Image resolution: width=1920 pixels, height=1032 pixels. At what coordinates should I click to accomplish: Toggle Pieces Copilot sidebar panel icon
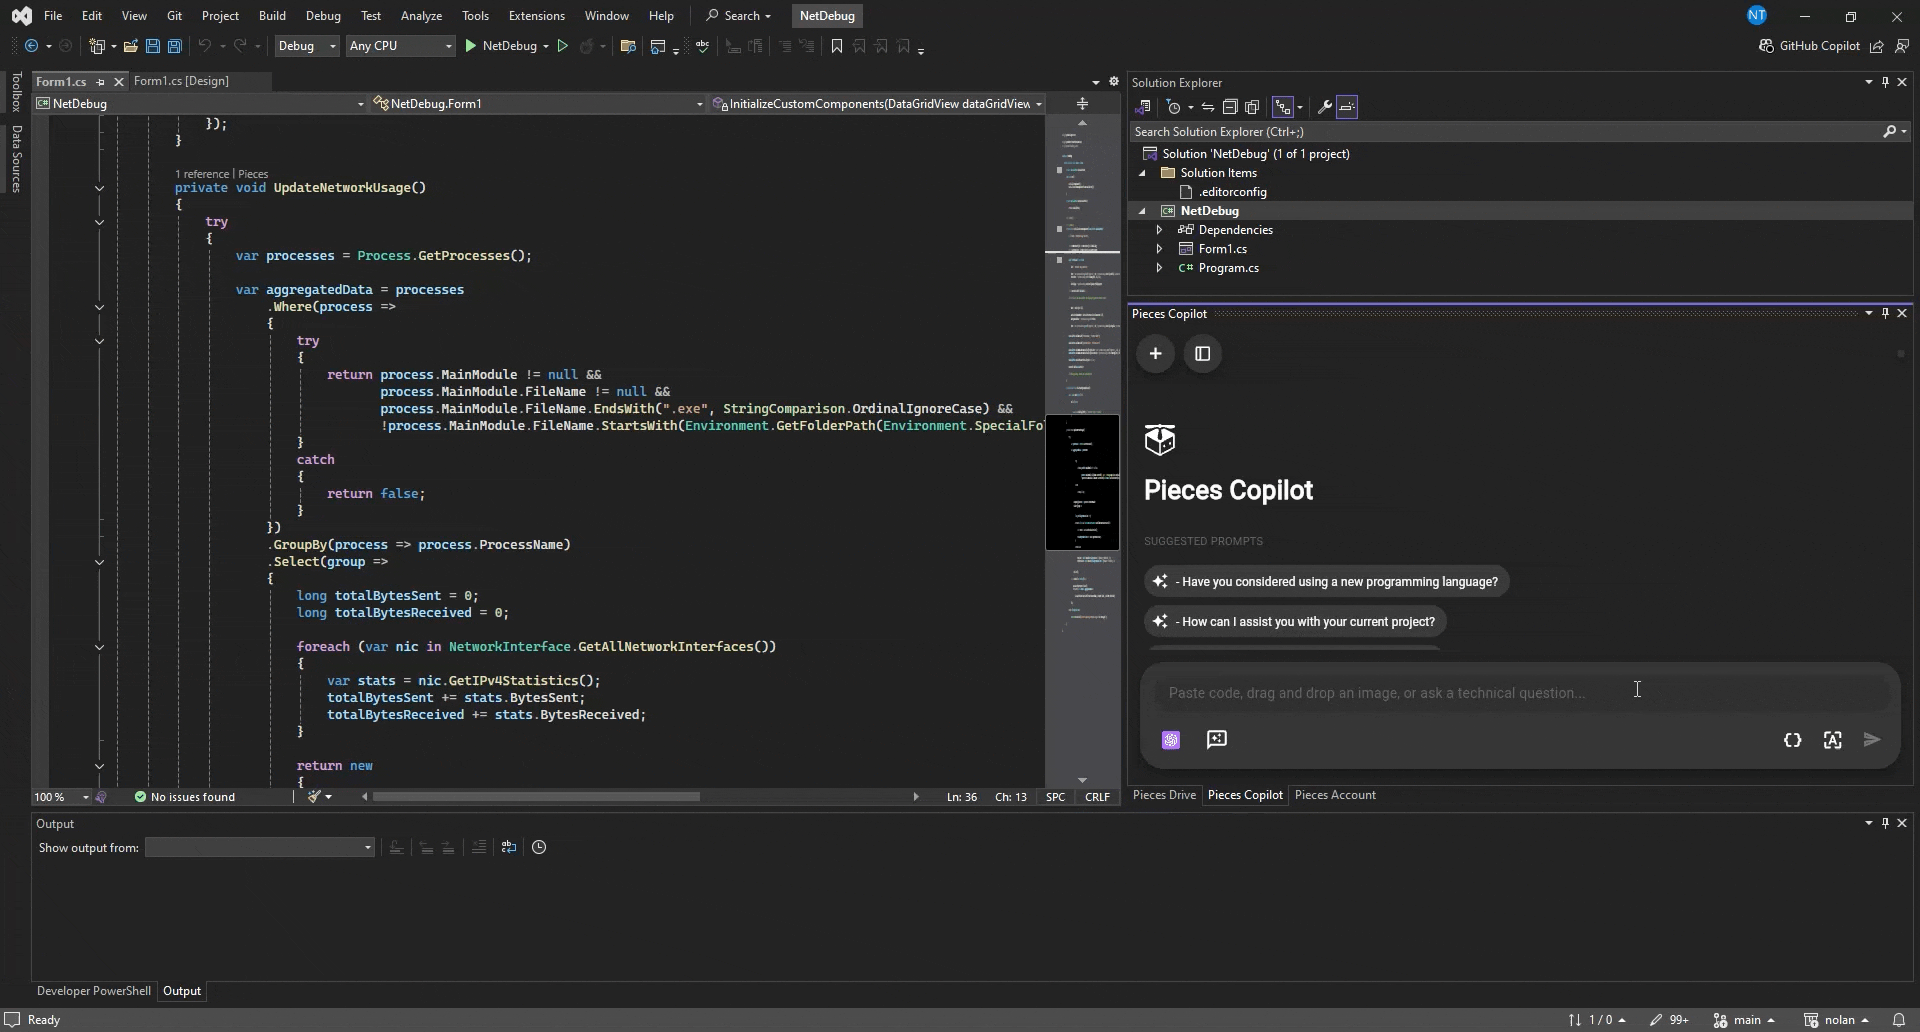[1203, 354]
